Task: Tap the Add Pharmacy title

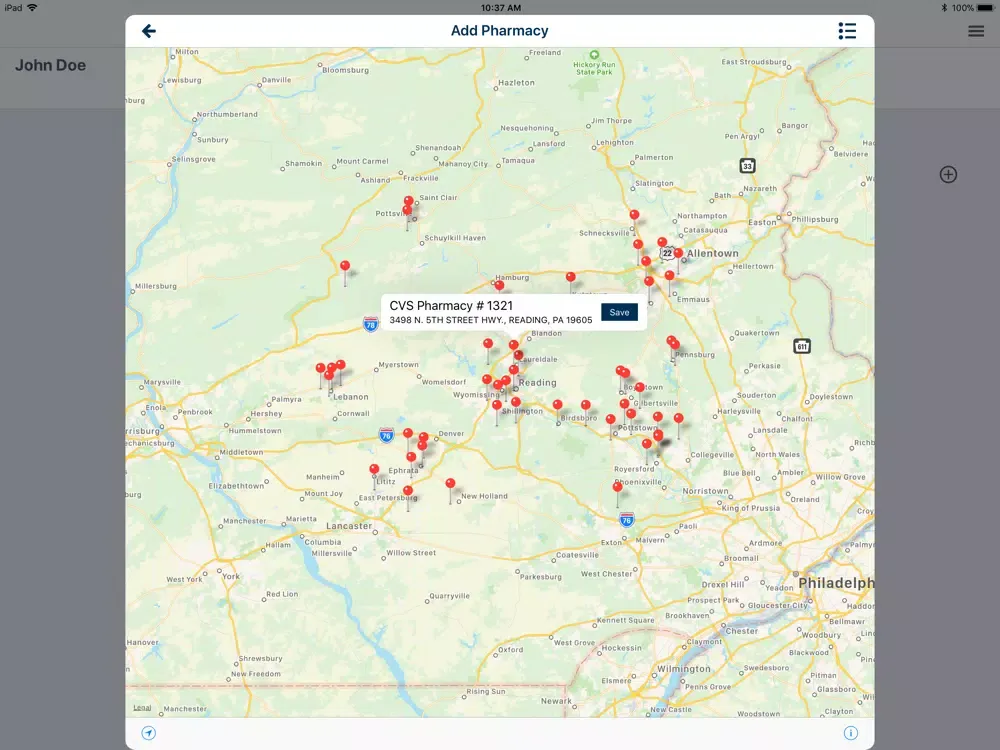Action: (499, 31)
